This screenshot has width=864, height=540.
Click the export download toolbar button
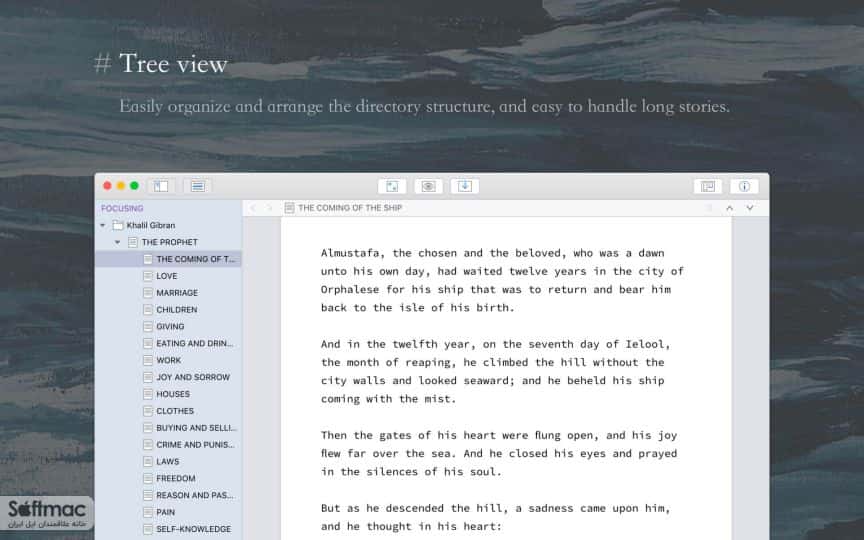tap(465, 186)
